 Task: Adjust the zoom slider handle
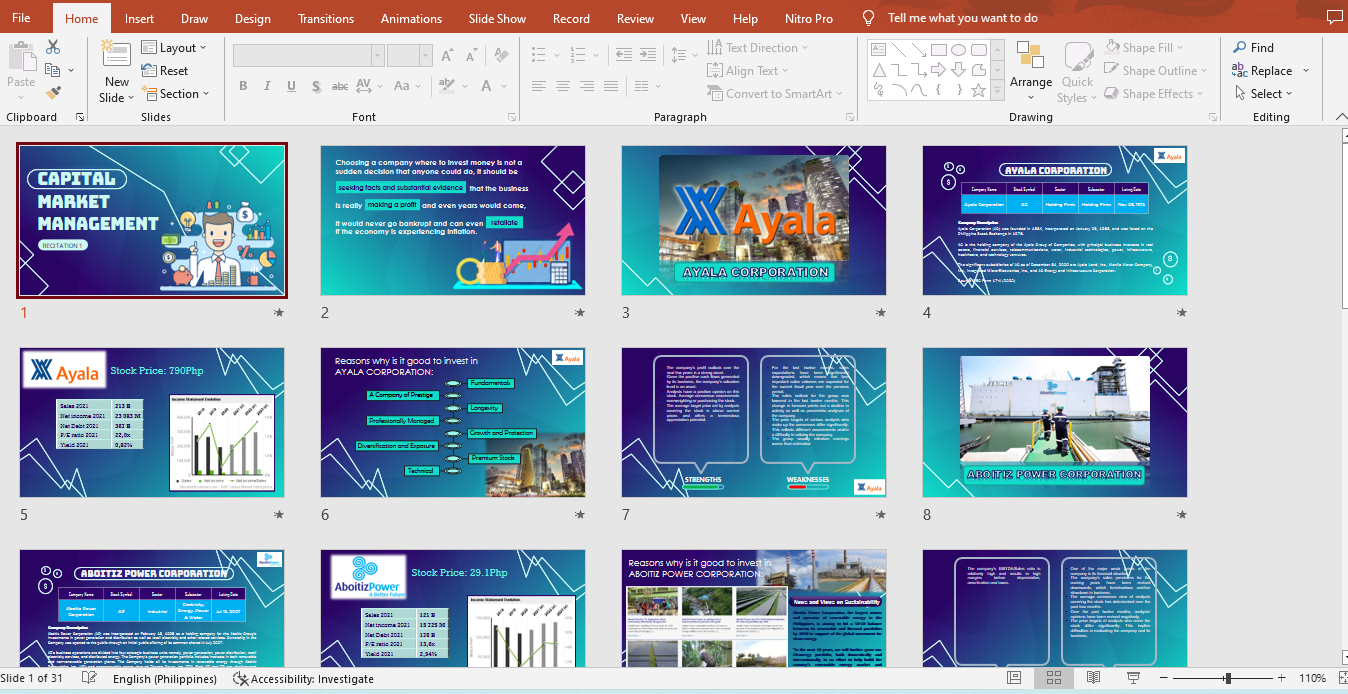[x=1228, y=678]
